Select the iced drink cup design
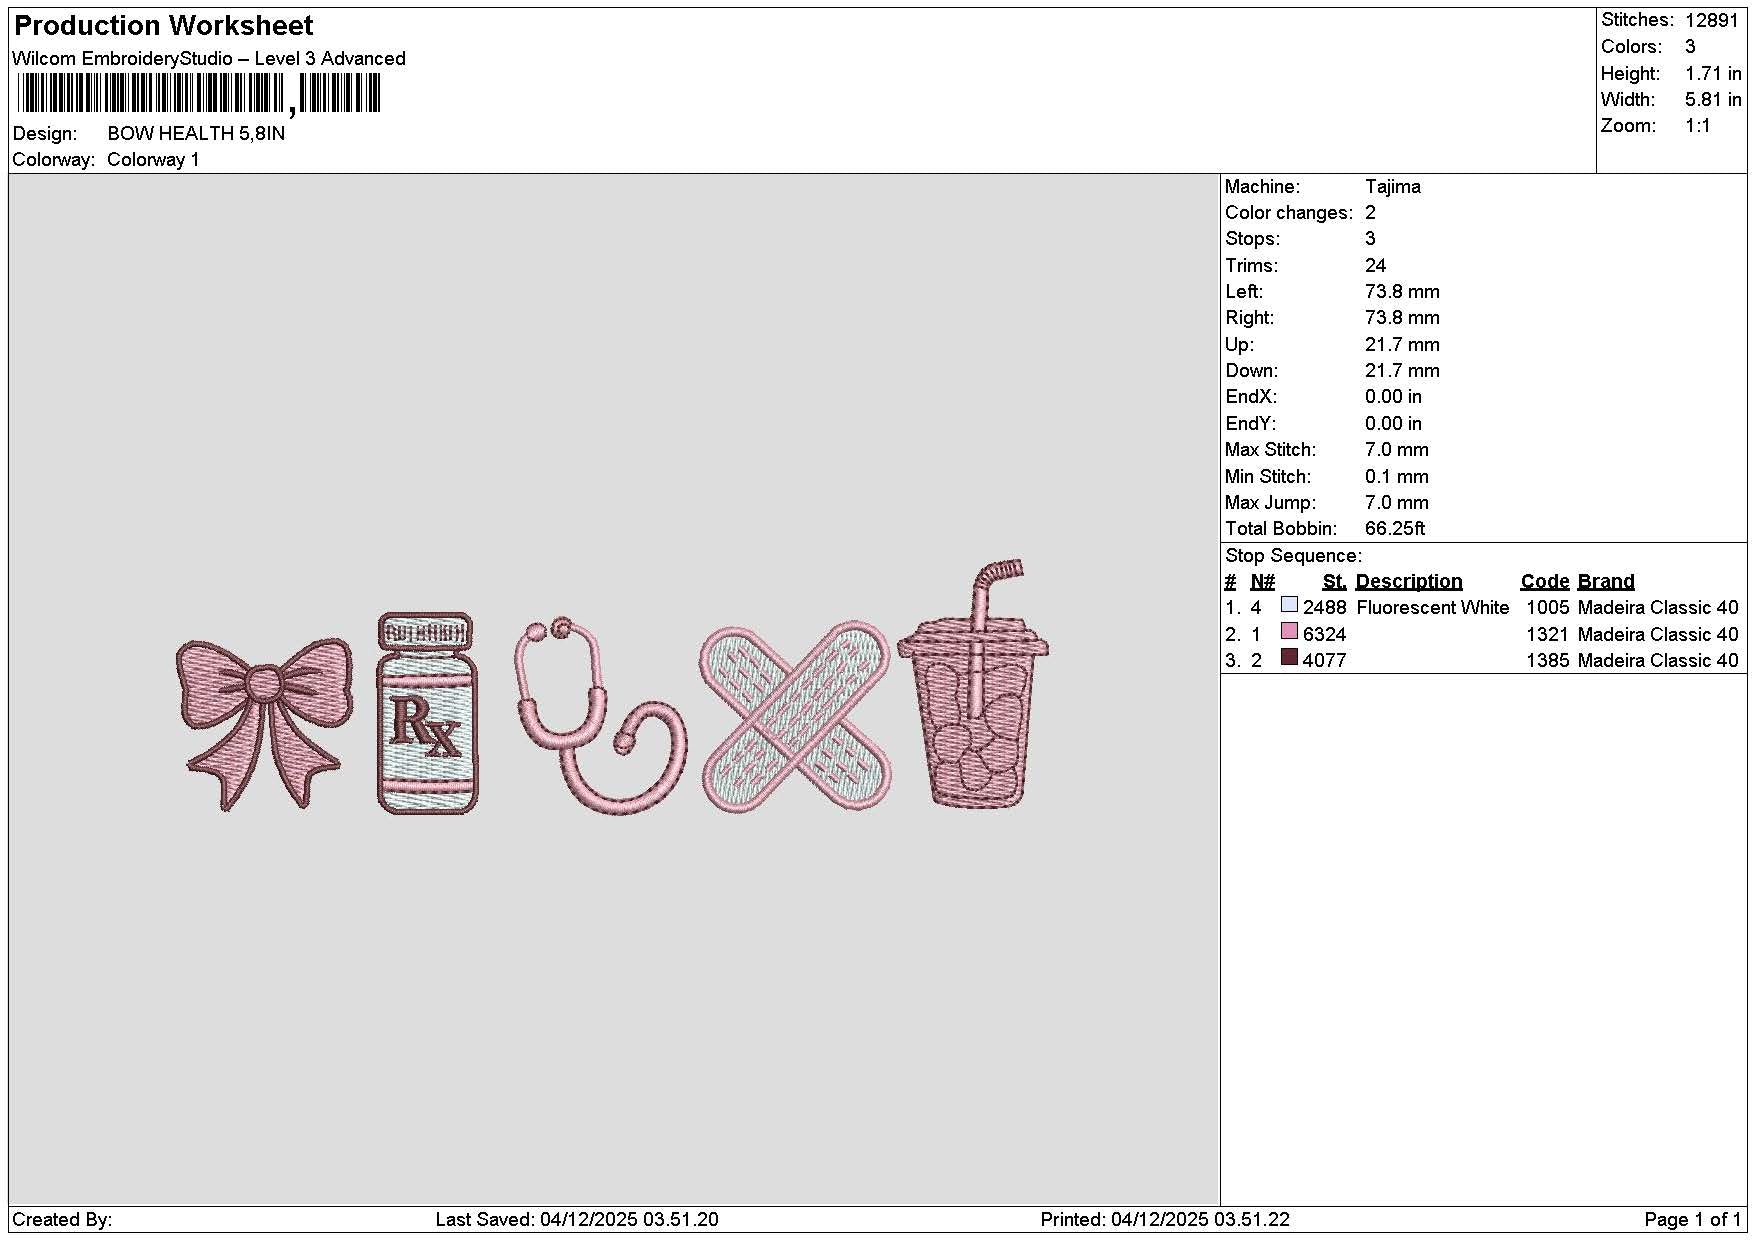Image resolution: width=1755 pixels, height=1240 pixels. [x=974, y=683]
